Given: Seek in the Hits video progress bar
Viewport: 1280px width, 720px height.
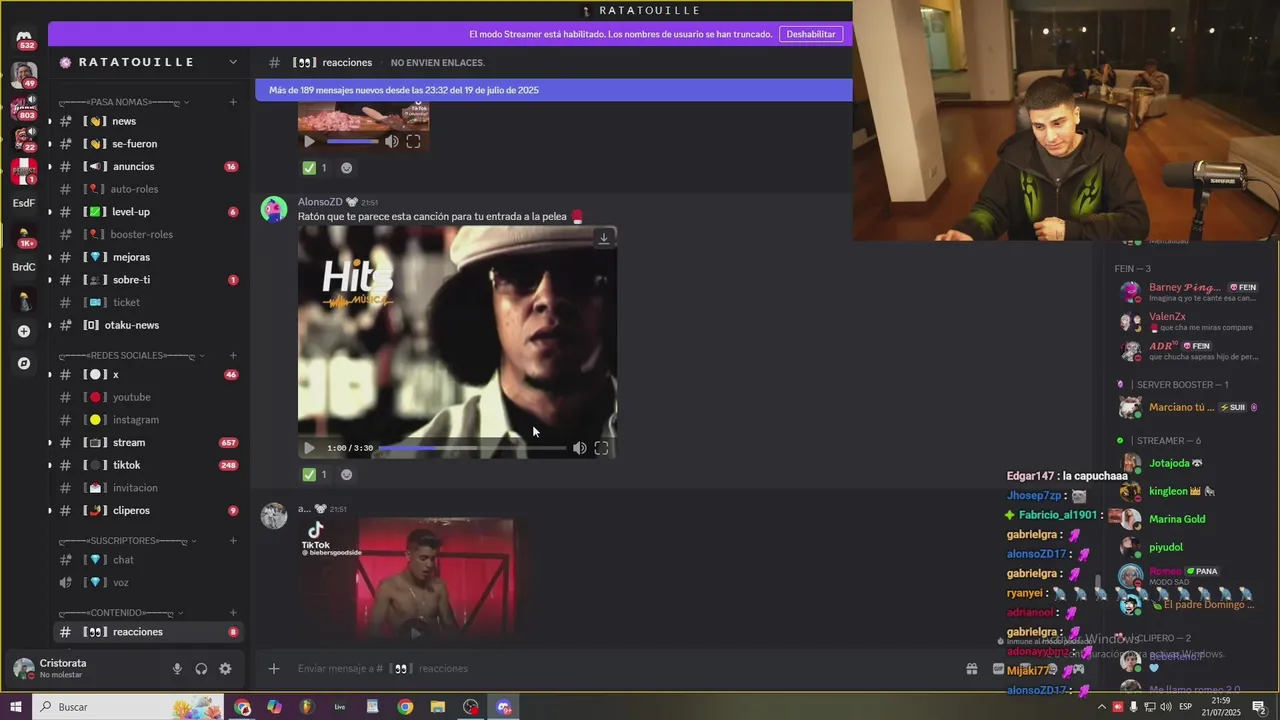Looking at the screenshot, I should click(x=472, y=448).
